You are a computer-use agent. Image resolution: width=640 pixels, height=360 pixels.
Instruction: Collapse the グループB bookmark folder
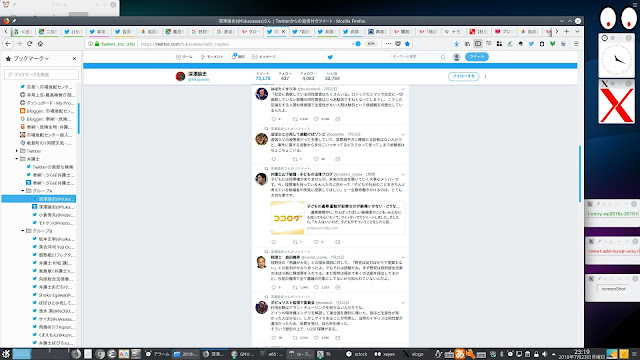23,231
